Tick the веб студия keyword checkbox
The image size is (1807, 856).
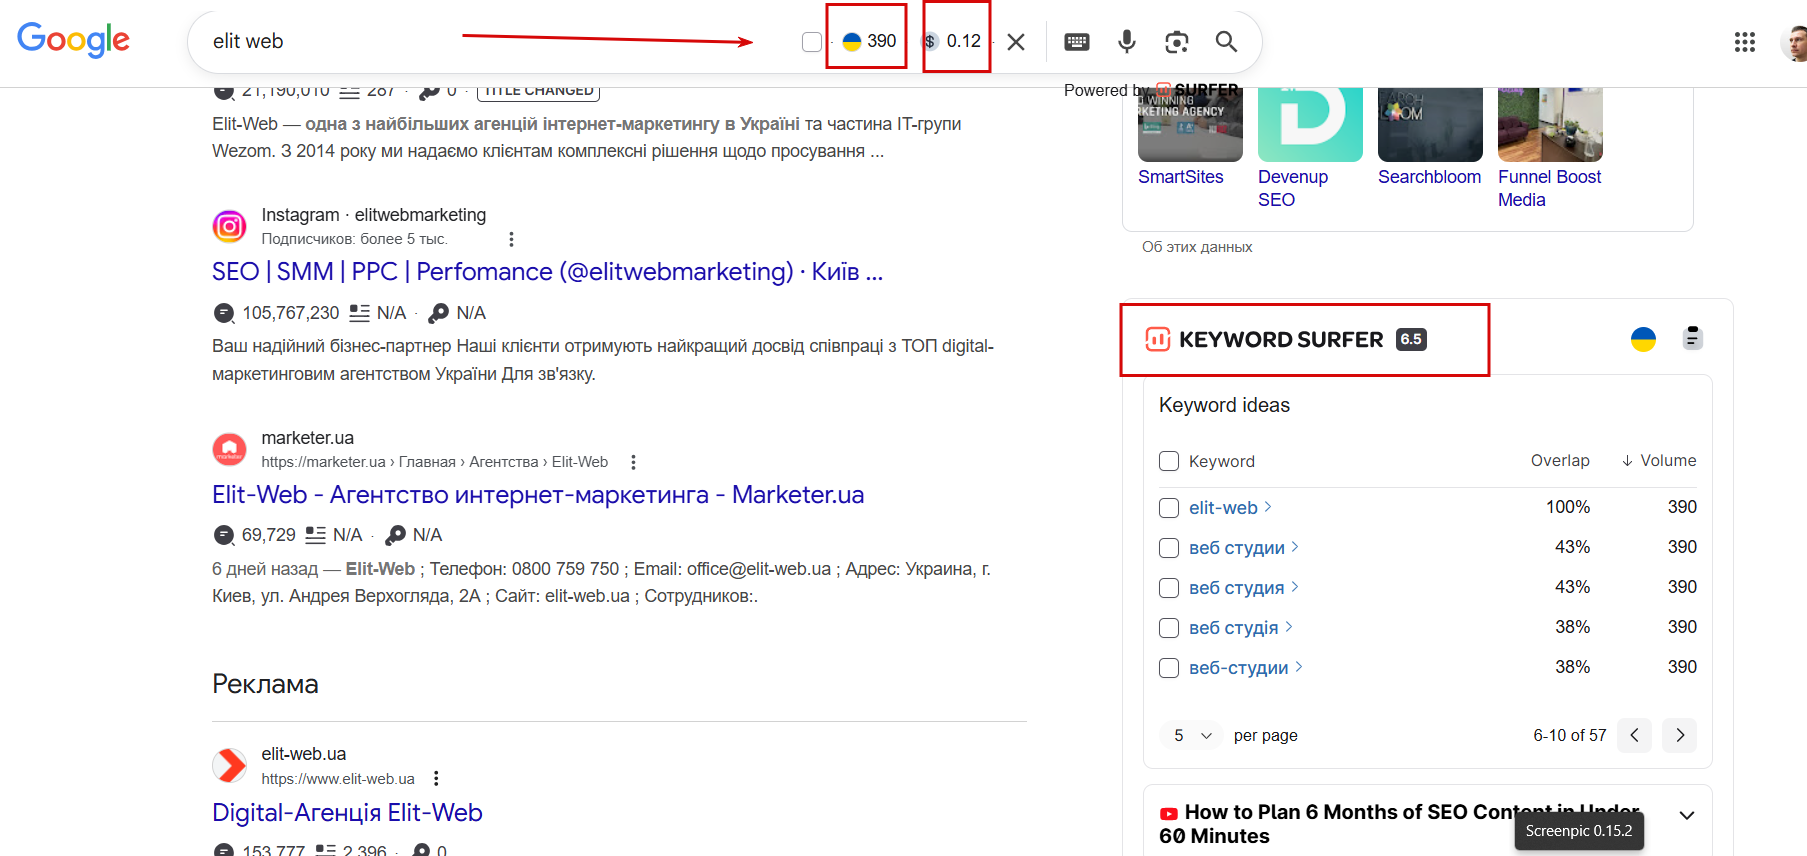(x=1168, y=588)
